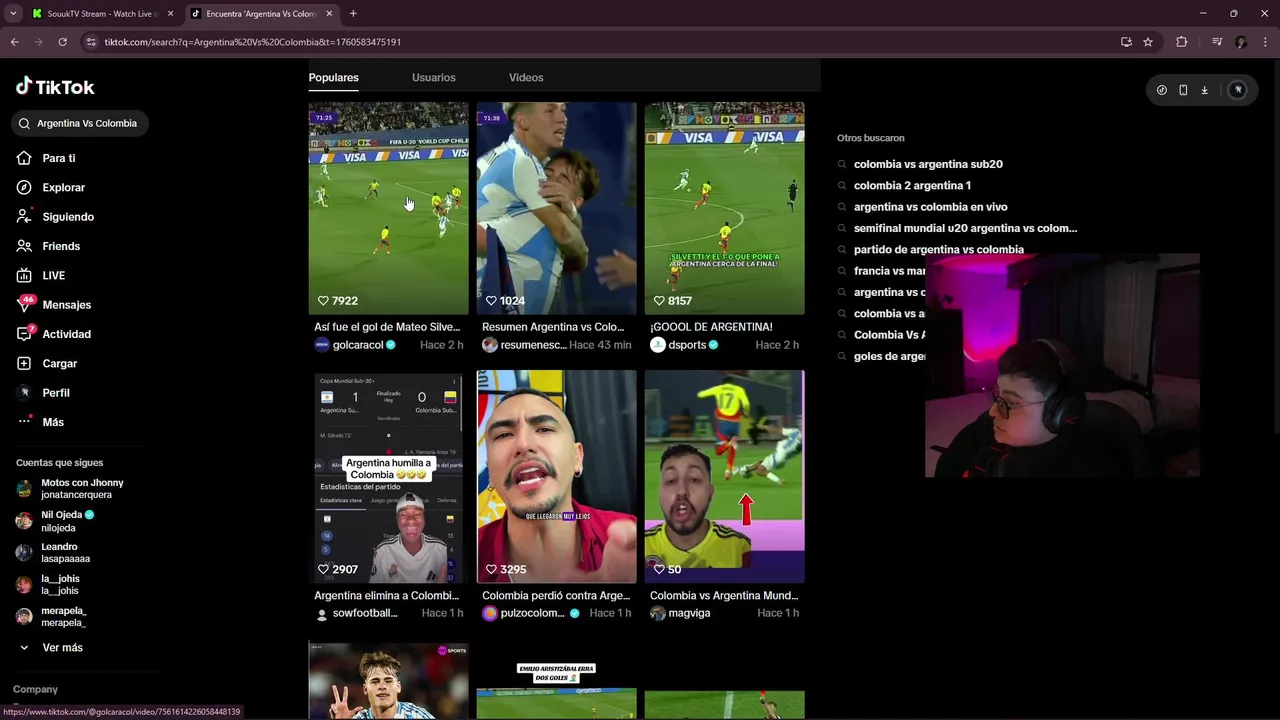Viewport: 1280px width, 720px height.
Task: Open a new browser tab
Action: (353, 14)
